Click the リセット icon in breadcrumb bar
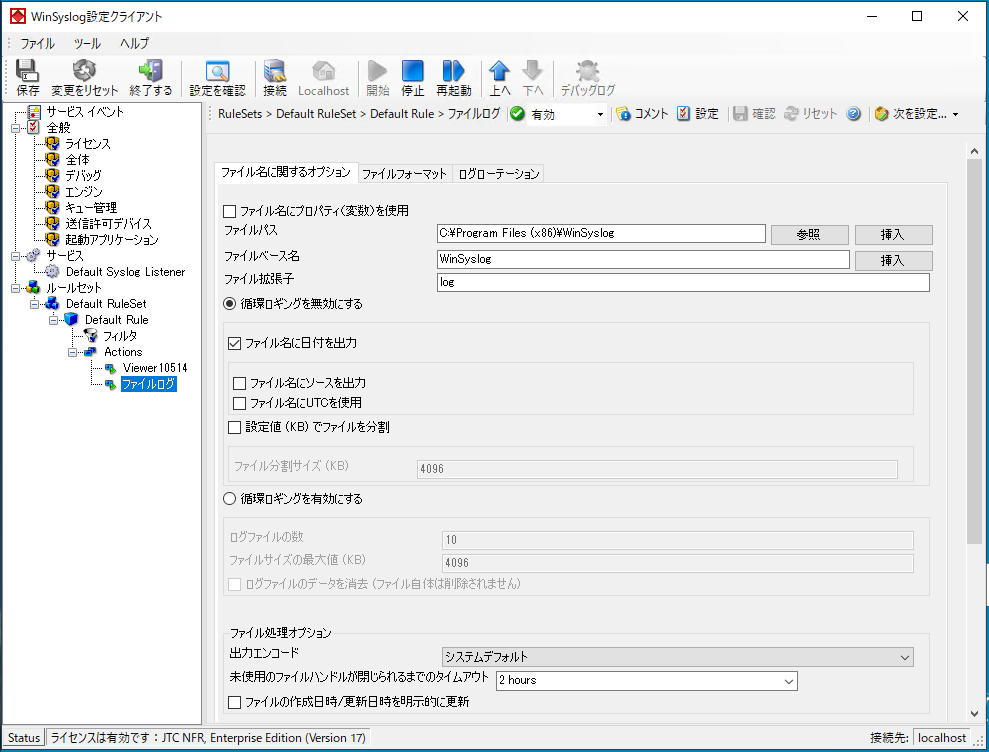Image resolution: width=989 pixels, height=752 pixels. pos(791,114)
